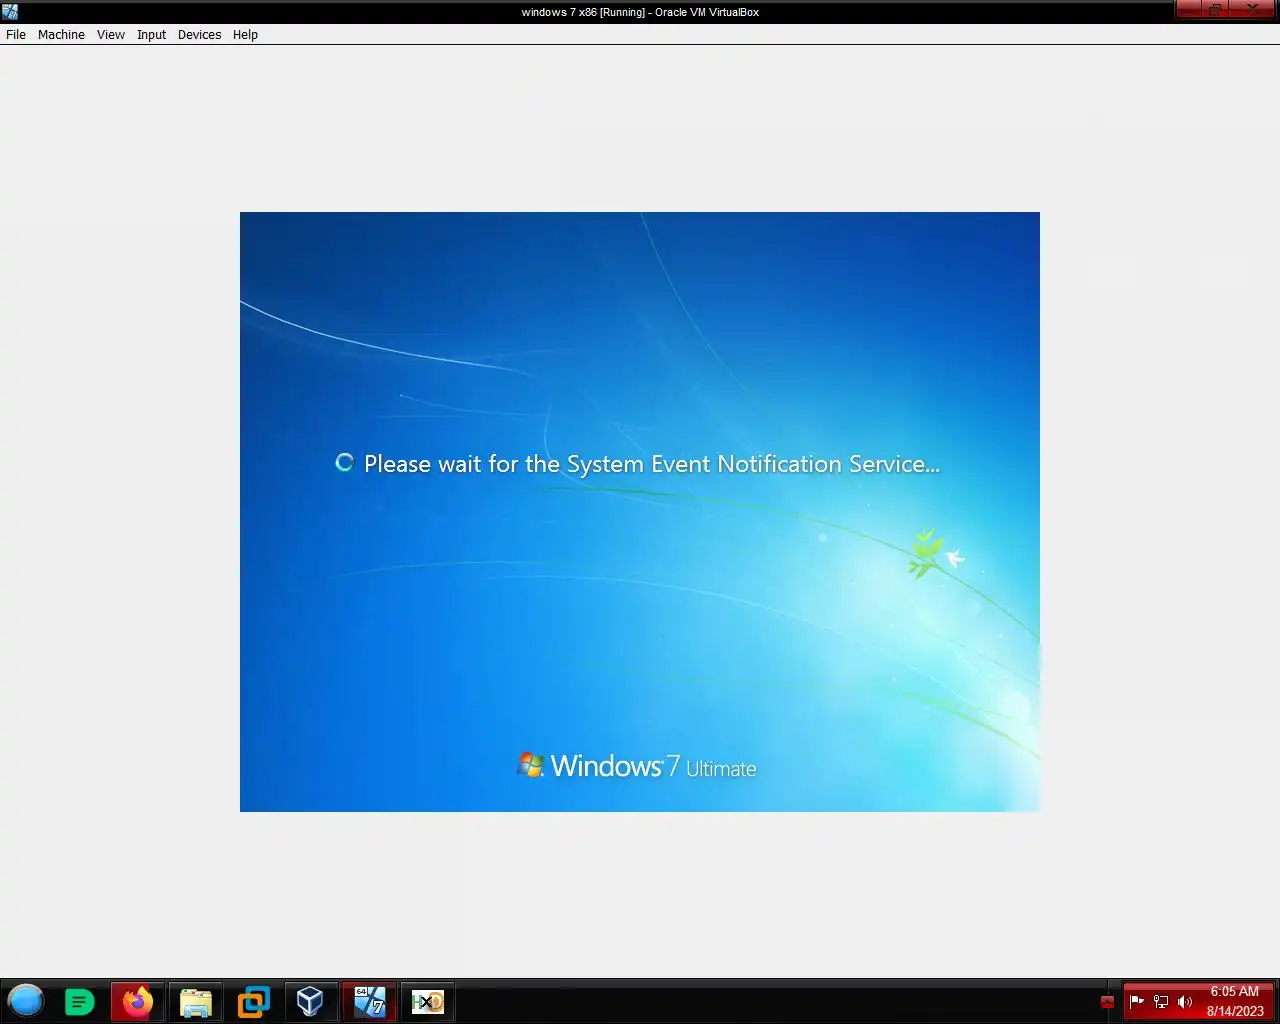Open the Devices menu
Screen dimensions: 1280x1024
tap(199, 34)
